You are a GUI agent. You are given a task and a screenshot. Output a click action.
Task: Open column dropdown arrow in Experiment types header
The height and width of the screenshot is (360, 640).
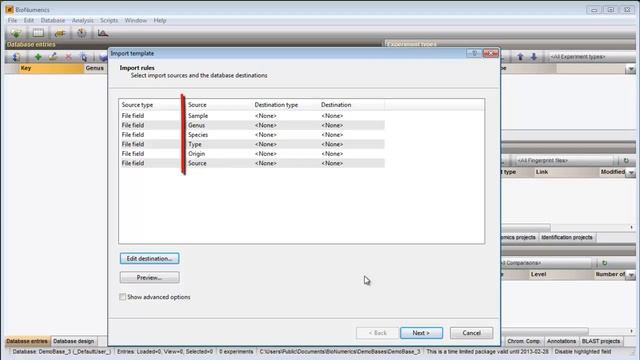pos(631,69)
